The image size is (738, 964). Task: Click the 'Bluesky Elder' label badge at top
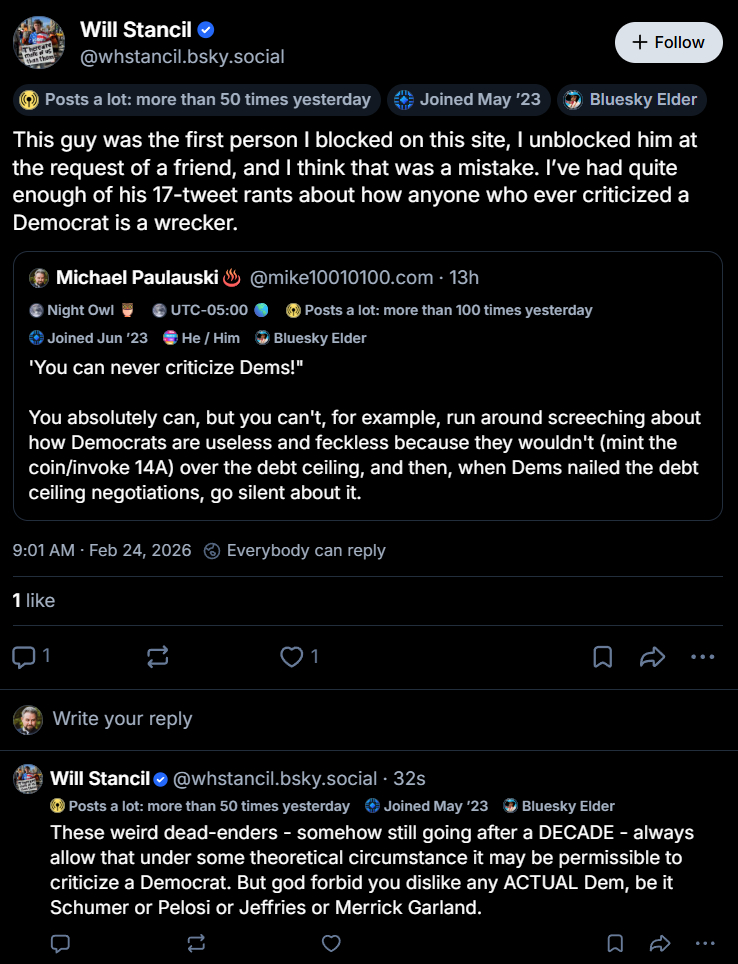tap(632, 100)
